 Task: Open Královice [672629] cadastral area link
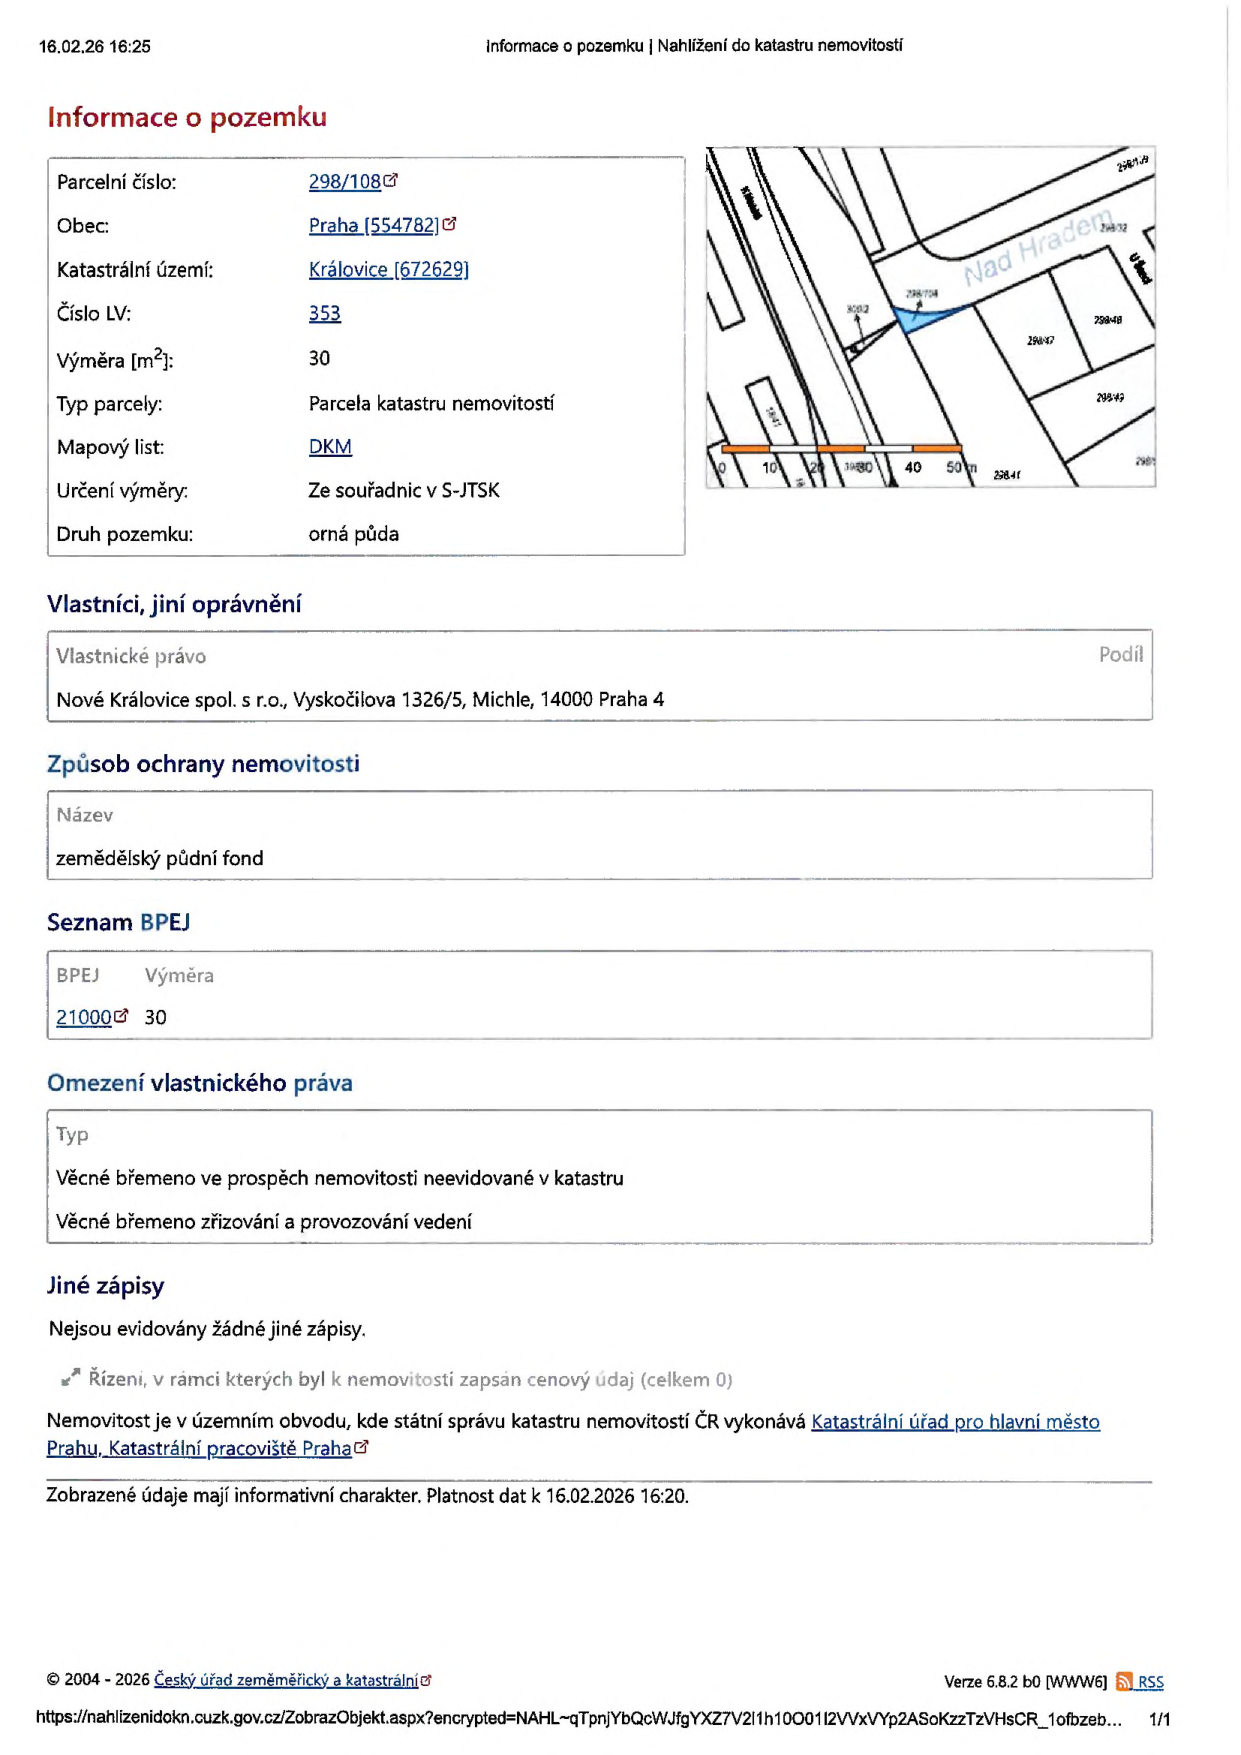tap(388, 270)
